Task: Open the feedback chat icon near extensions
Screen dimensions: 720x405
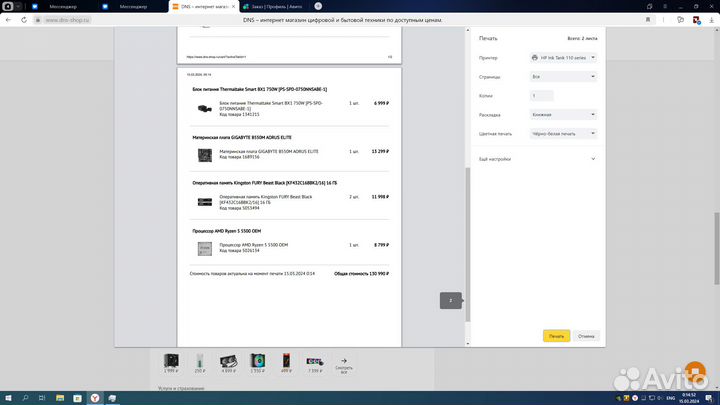Action: pyautogui.click(x=681, y=20)
